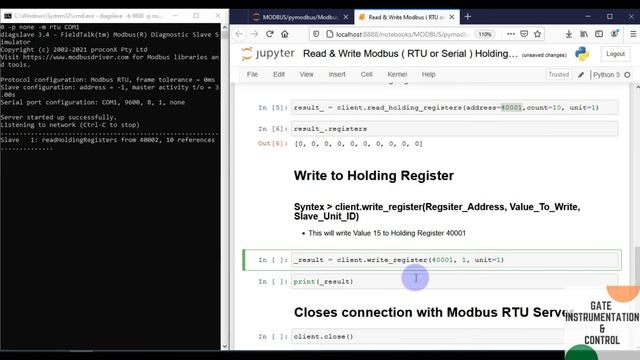
Task: Click the localhost address bar
Action: click(404, 34)
